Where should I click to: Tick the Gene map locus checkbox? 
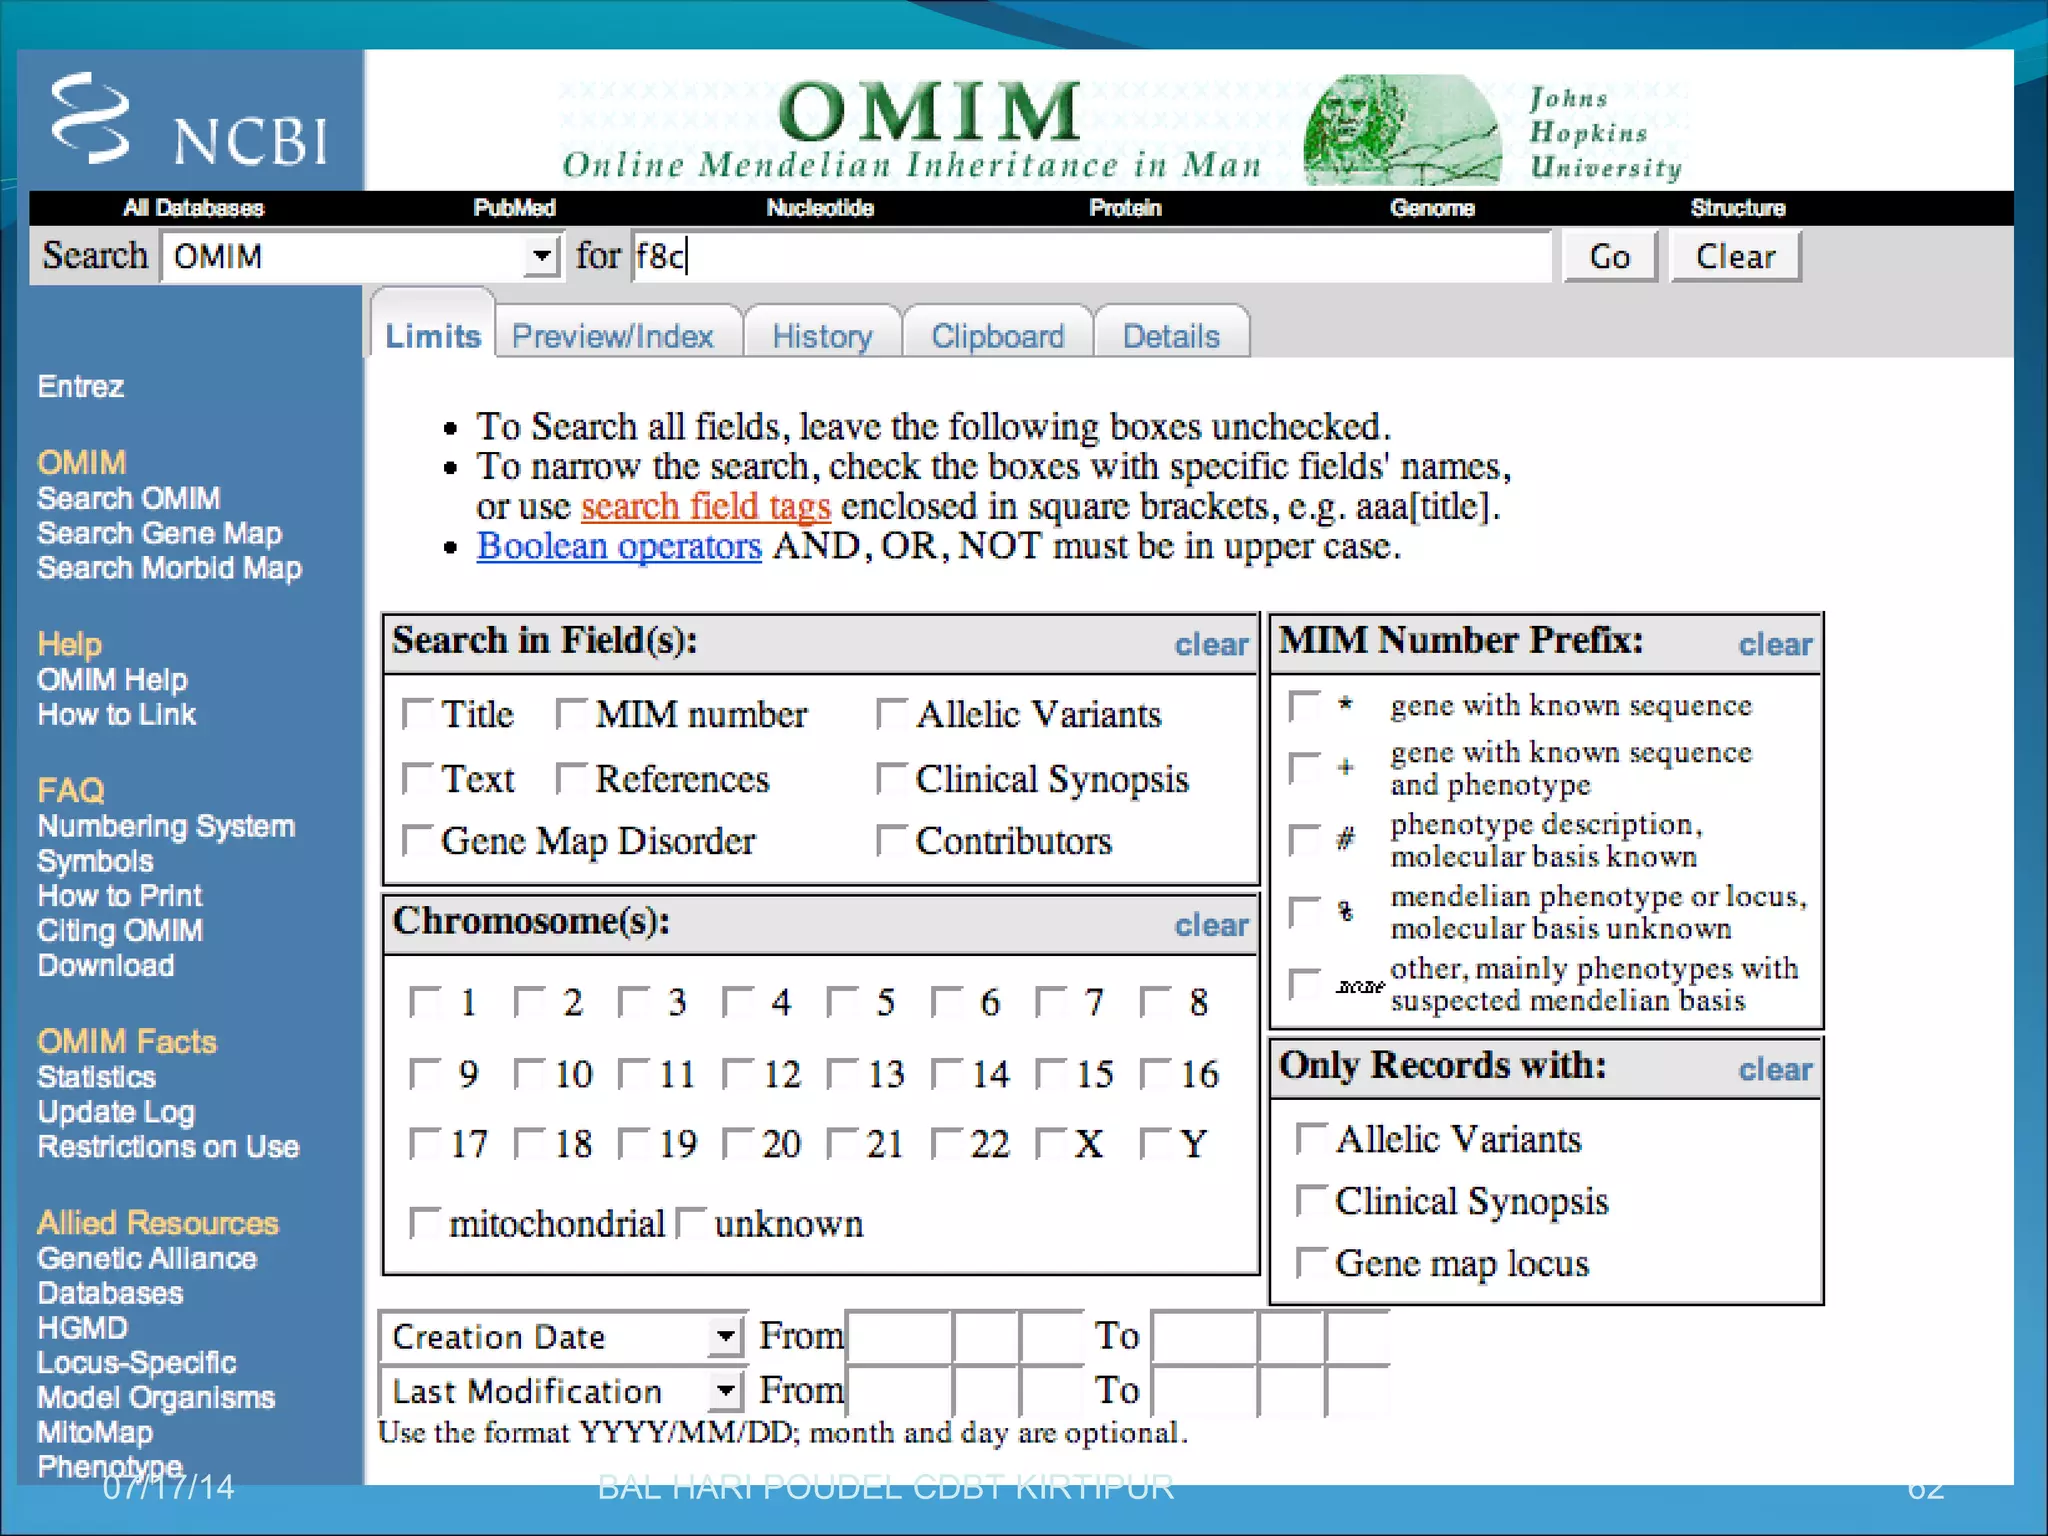[x=1311, y=1263]
